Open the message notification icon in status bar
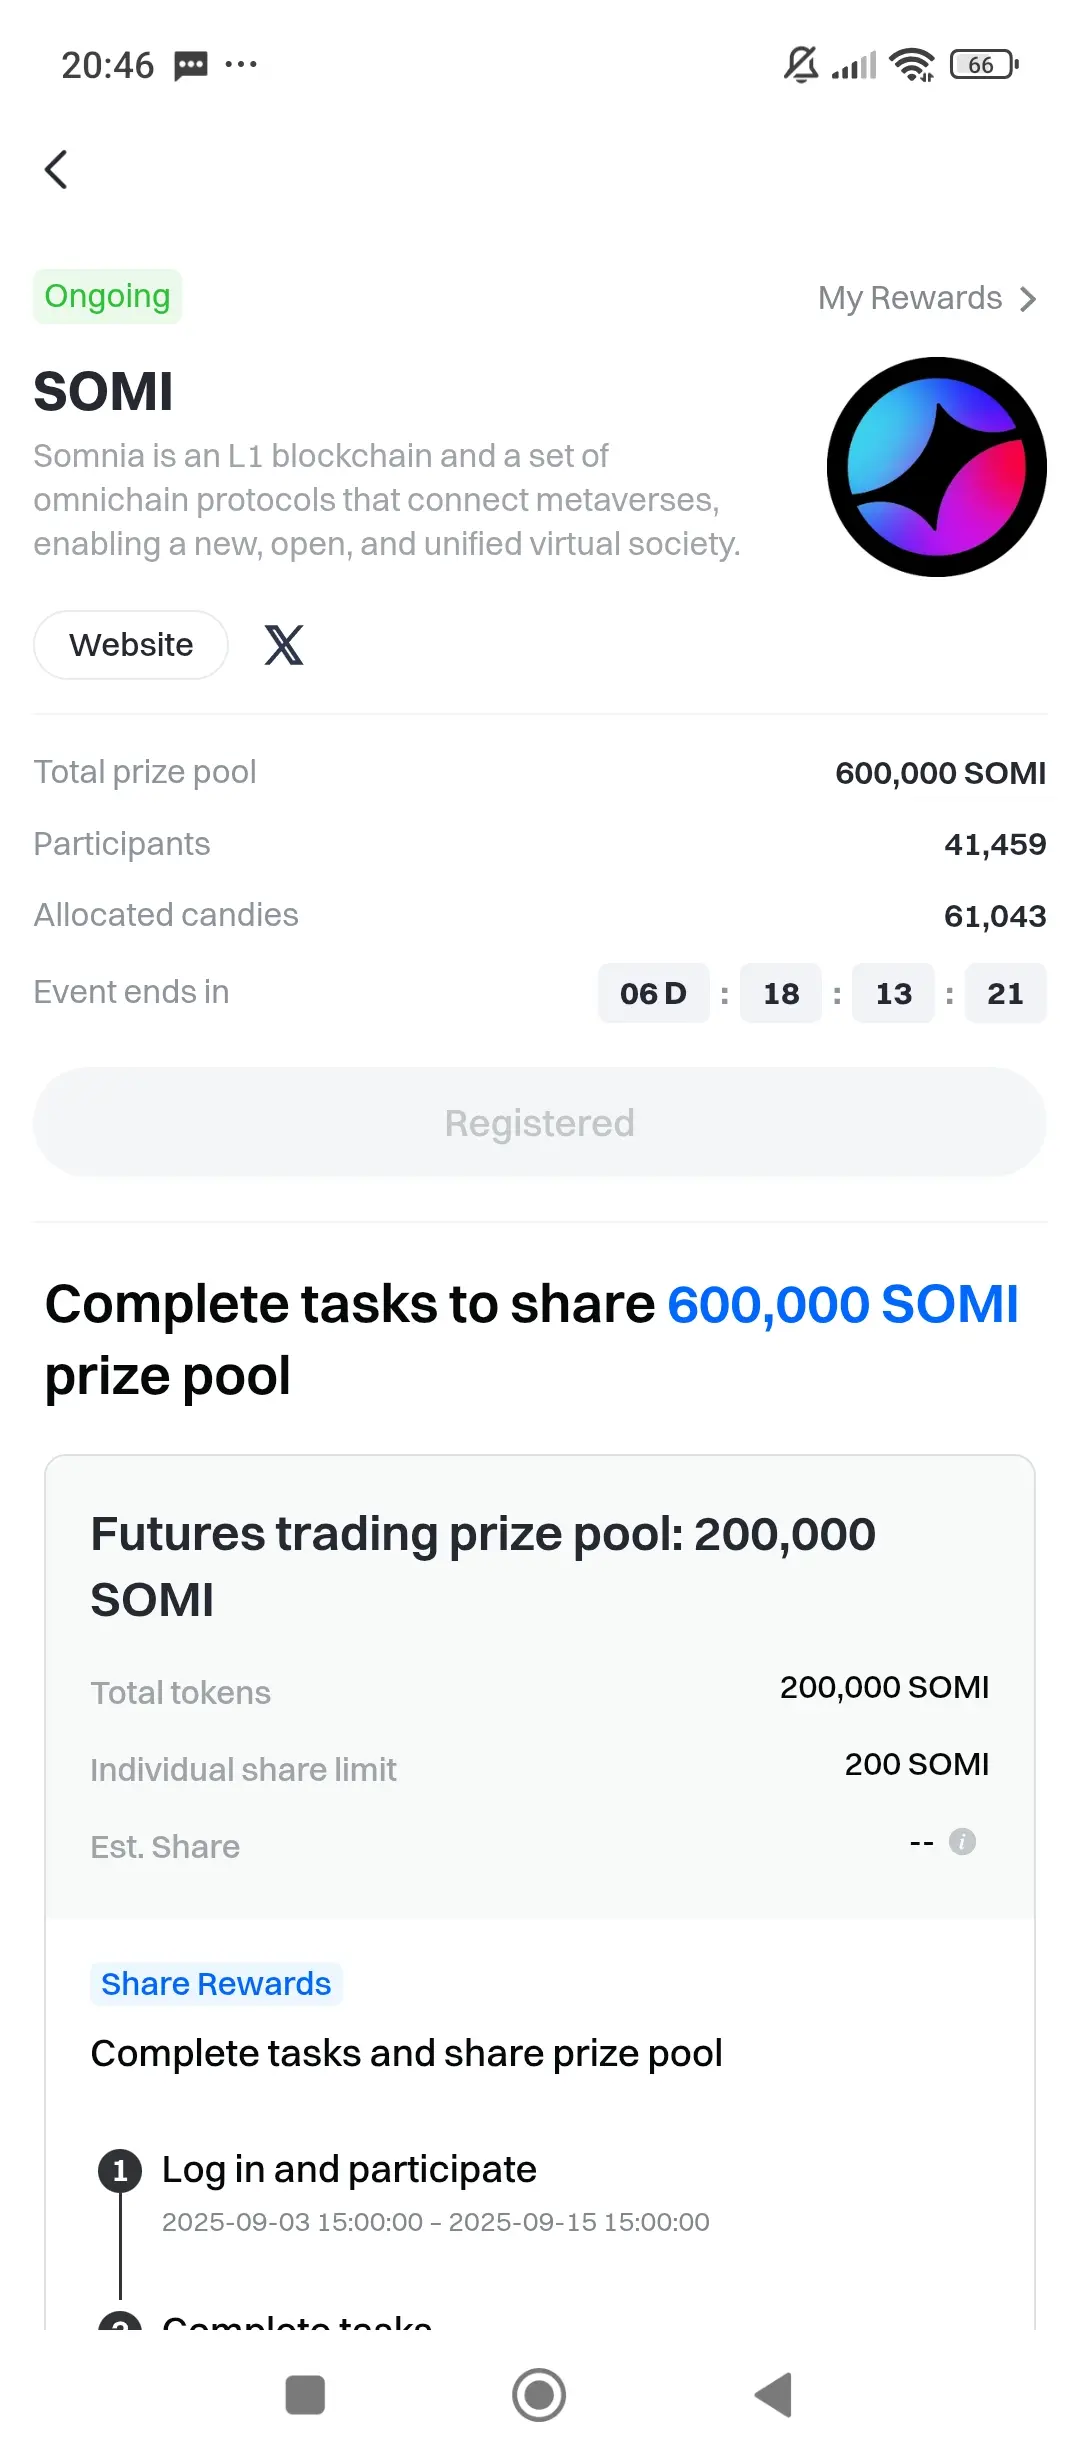Viewport: 1080px width, 2460px height. (x=191, y=66)
